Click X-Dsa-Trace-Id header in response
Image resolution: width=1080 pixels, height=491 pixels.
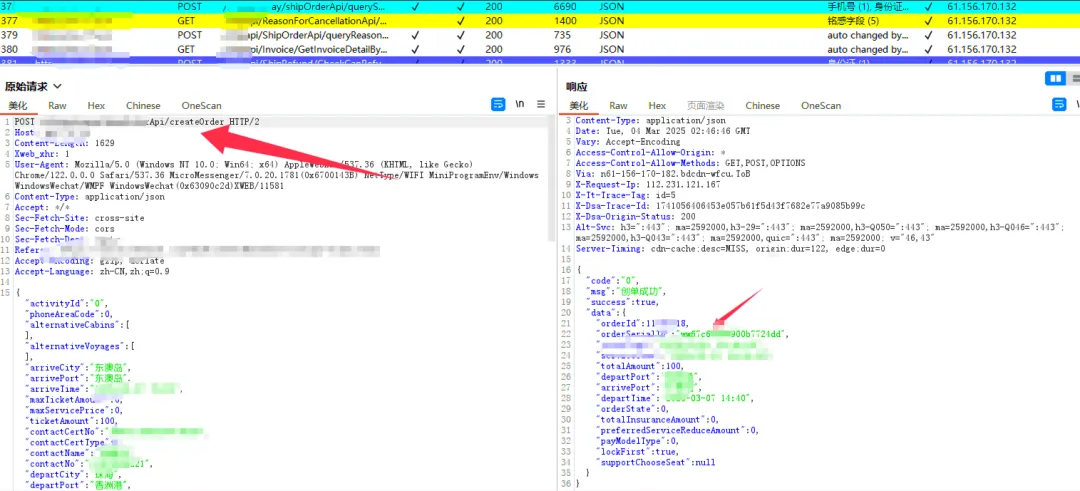click(720, 206)
